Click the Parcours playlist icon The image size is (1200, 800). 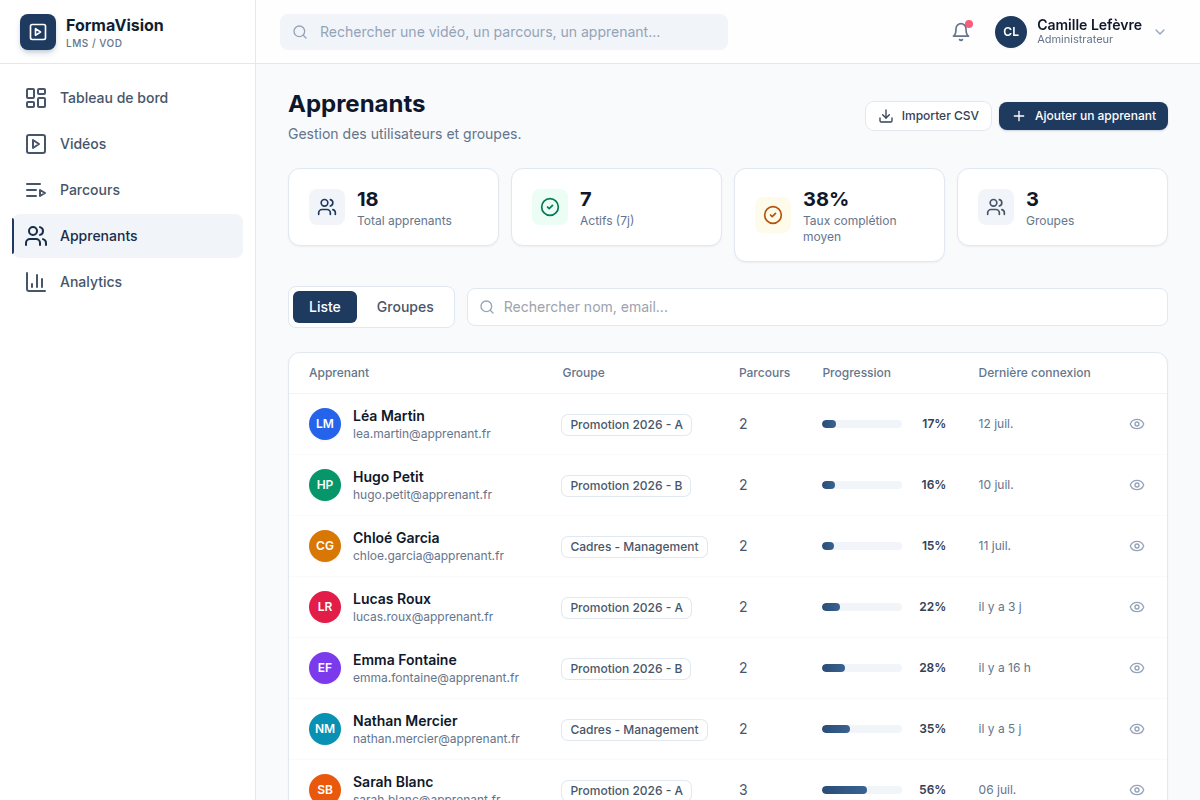point(36,190)
